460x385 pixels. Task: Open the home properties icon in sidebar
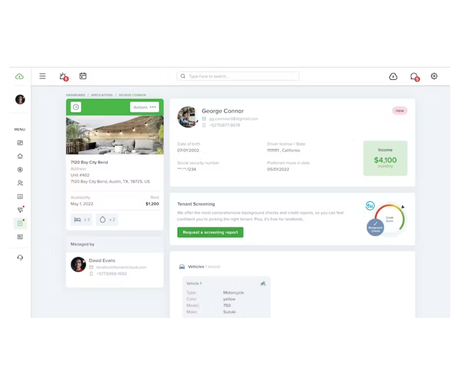20,156
